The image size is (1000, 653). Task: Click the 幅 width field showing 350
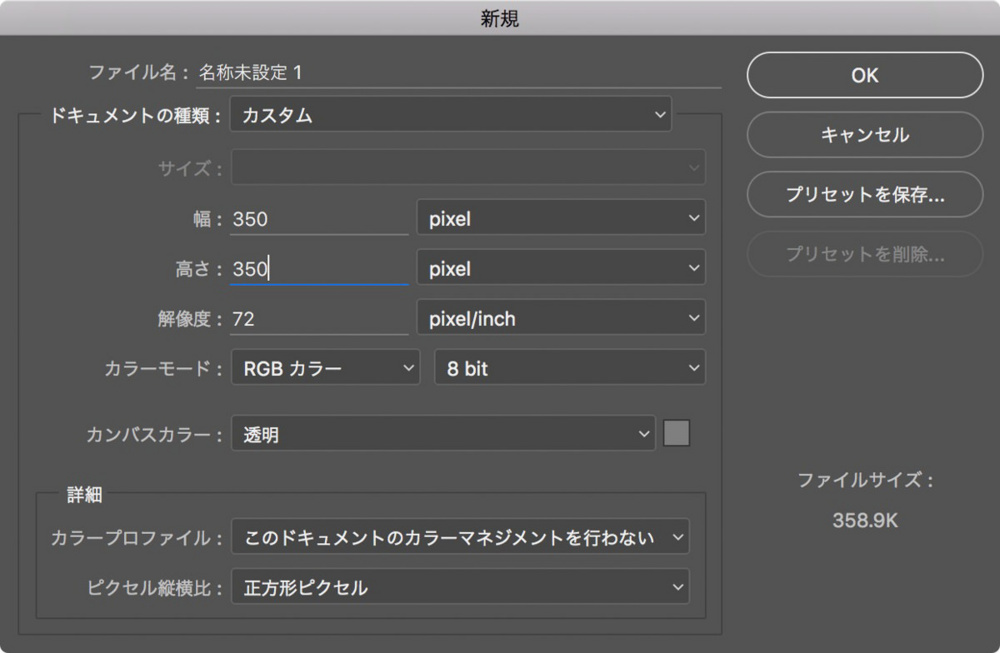(319, 219)
